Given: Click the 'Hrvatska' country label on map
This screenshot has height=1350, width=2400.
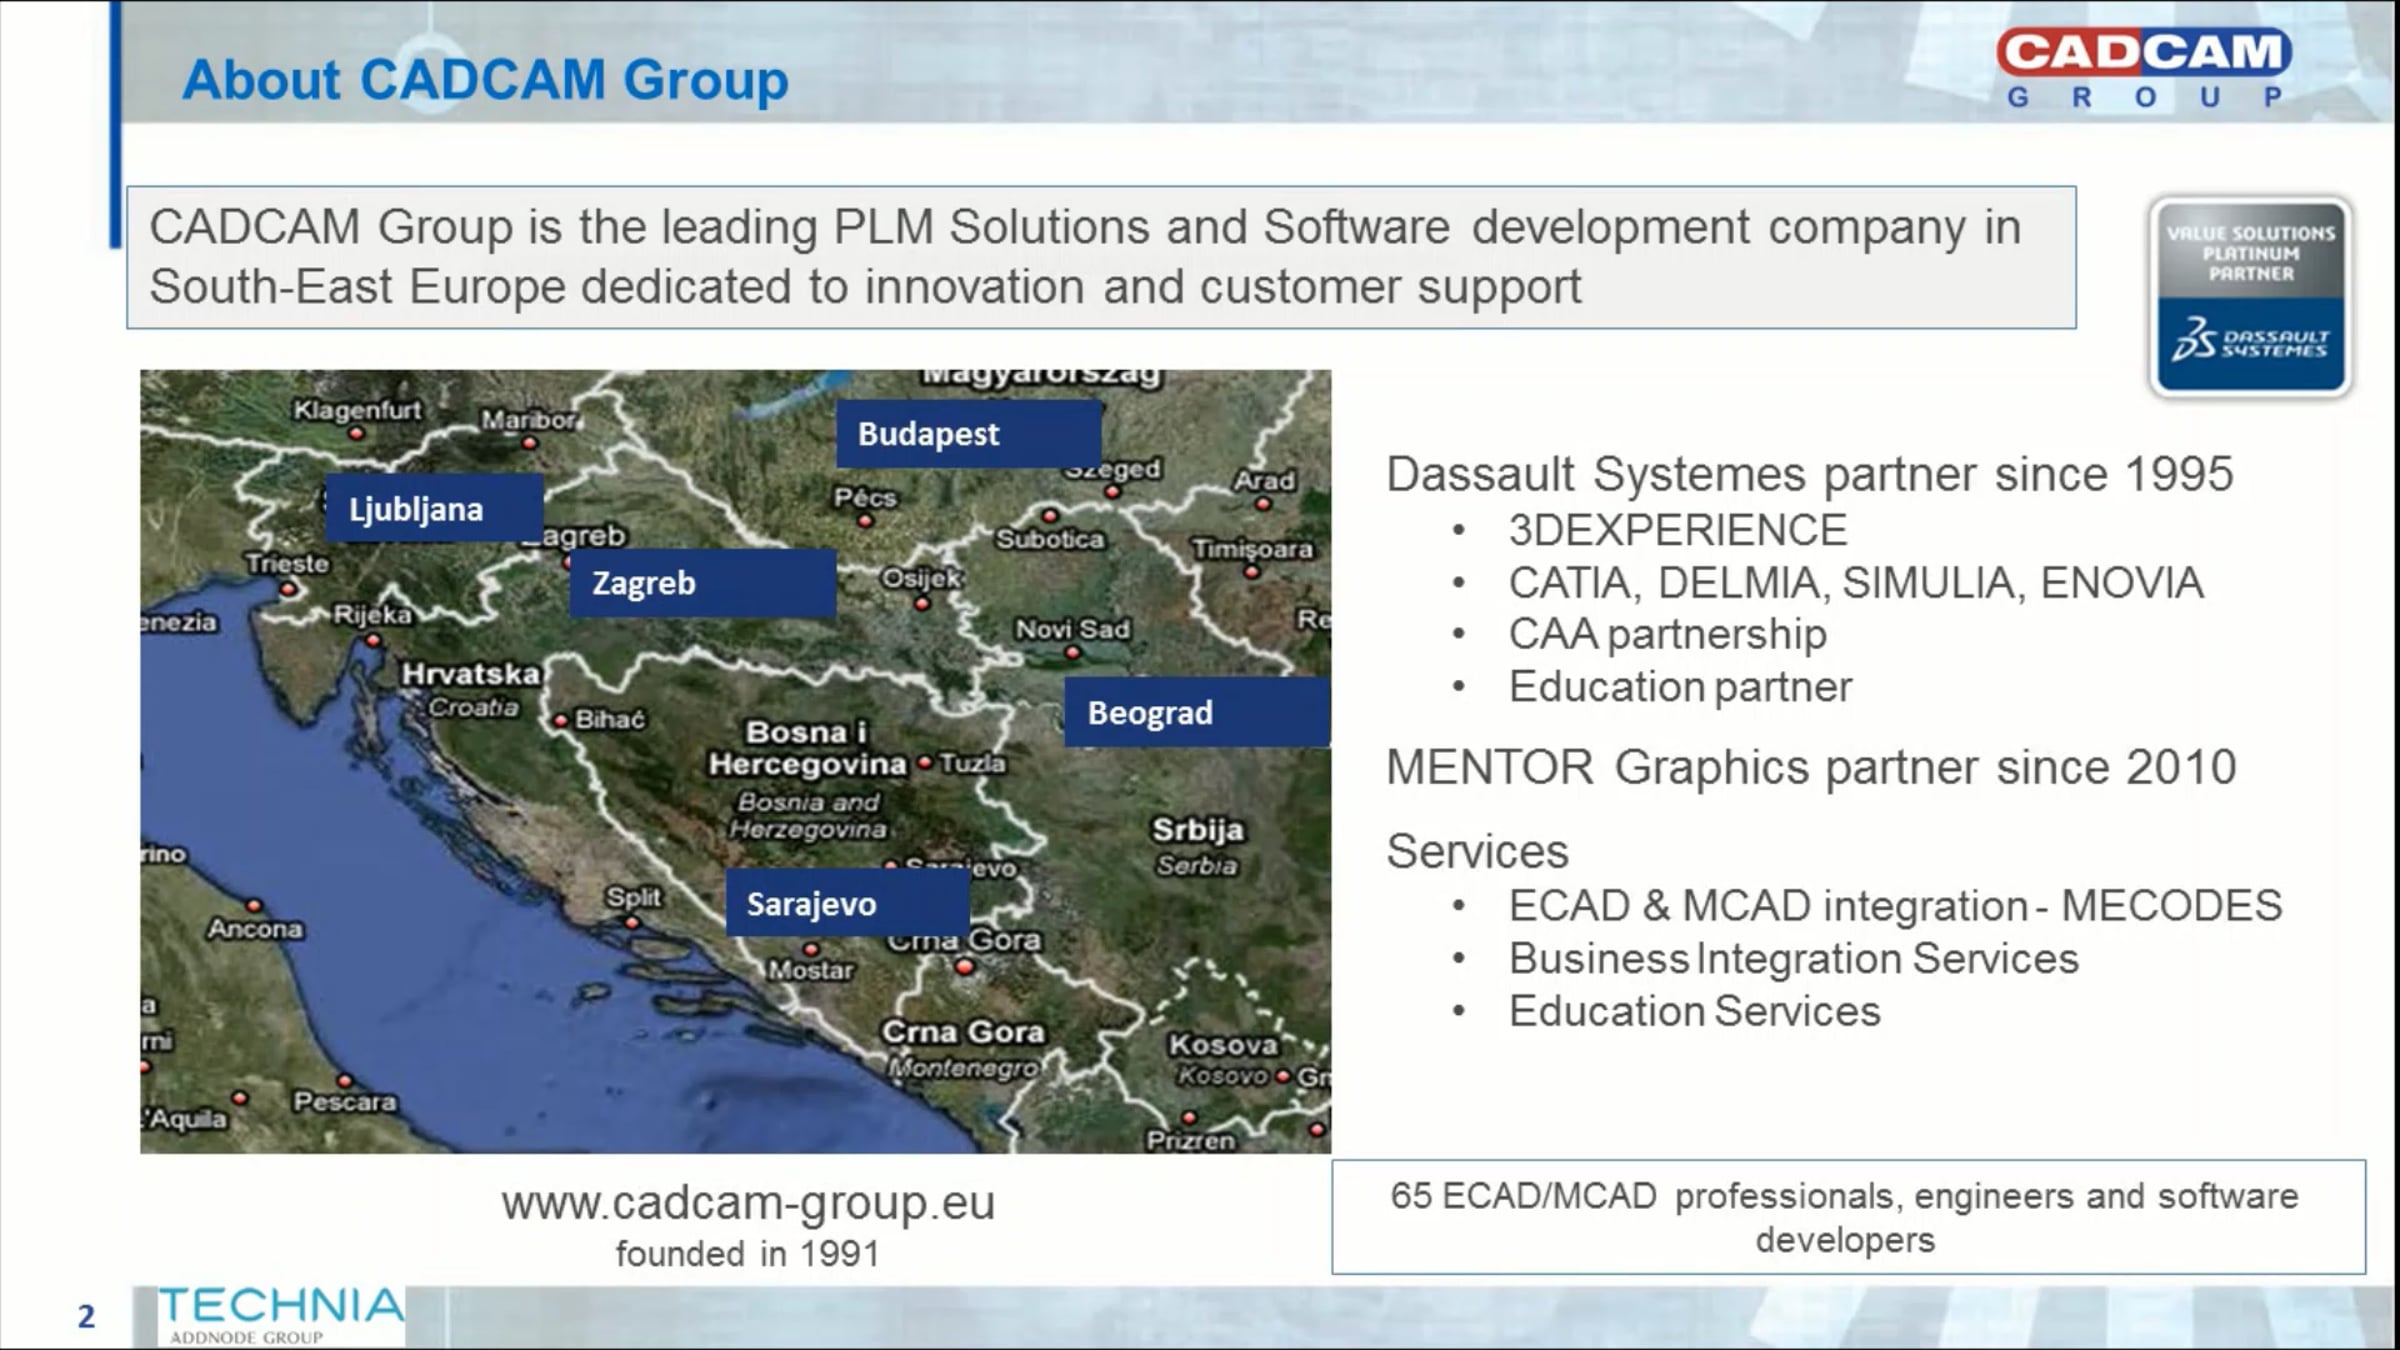Looking at the screenshot, I should 471,674.
